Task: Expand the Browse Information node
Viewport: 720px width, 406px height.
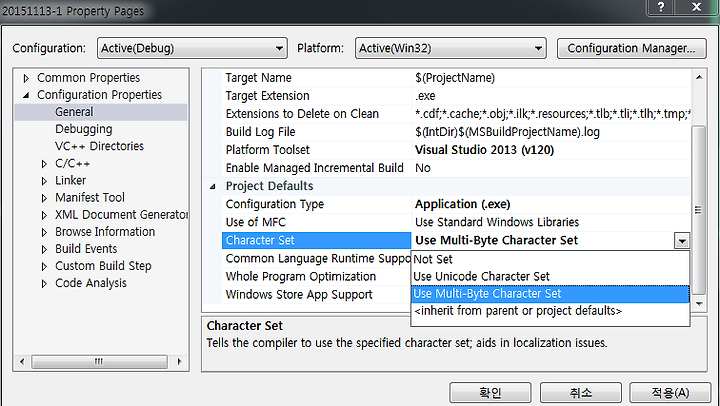Action: click(x=44, y=232)
